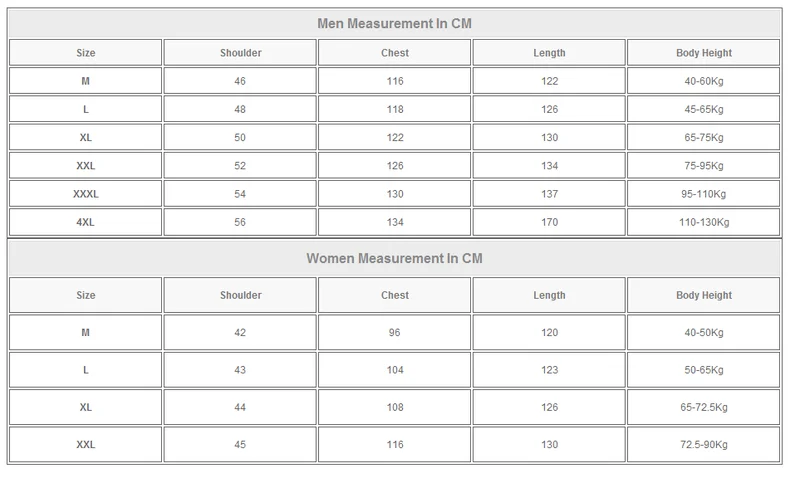This screenshot has width=800, height=483.
Task: Select the 40-60Kg body height cell
Action: [703, 81]
